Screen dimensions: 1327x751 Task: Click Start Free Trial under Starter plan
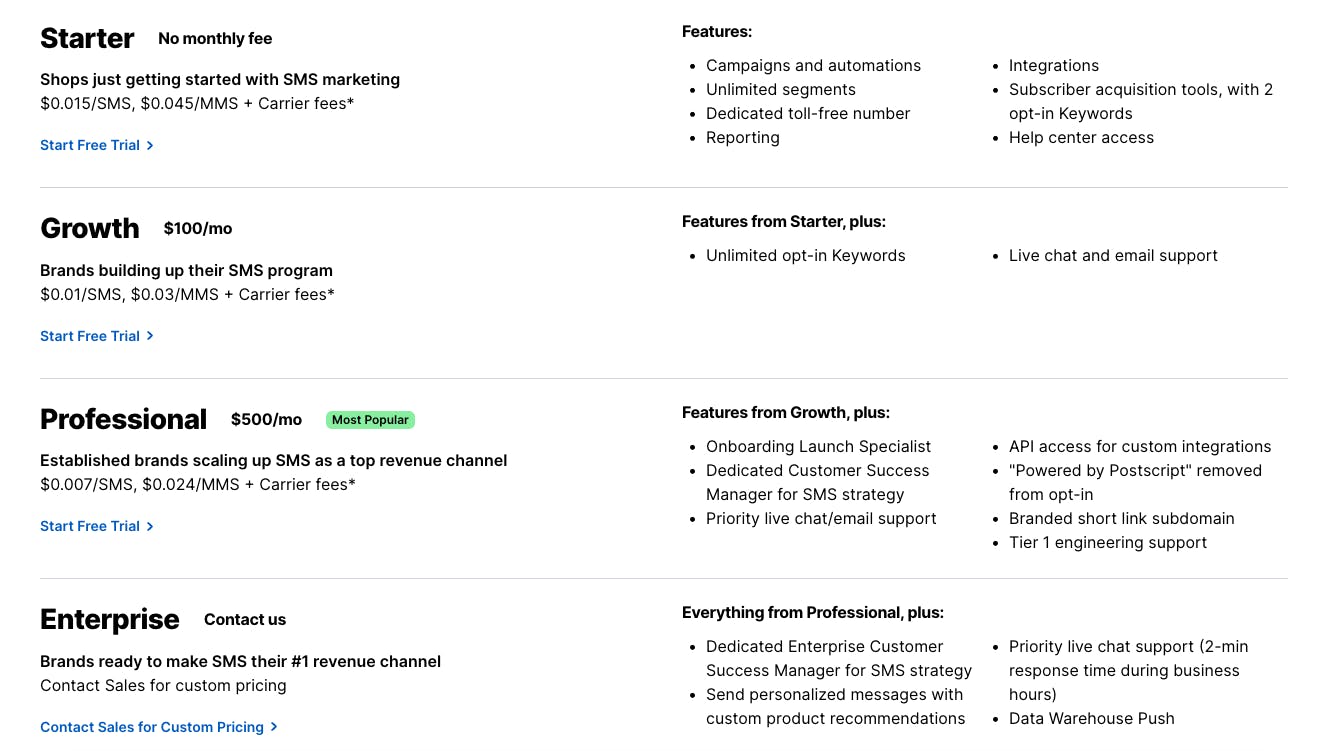coord(90,145)
